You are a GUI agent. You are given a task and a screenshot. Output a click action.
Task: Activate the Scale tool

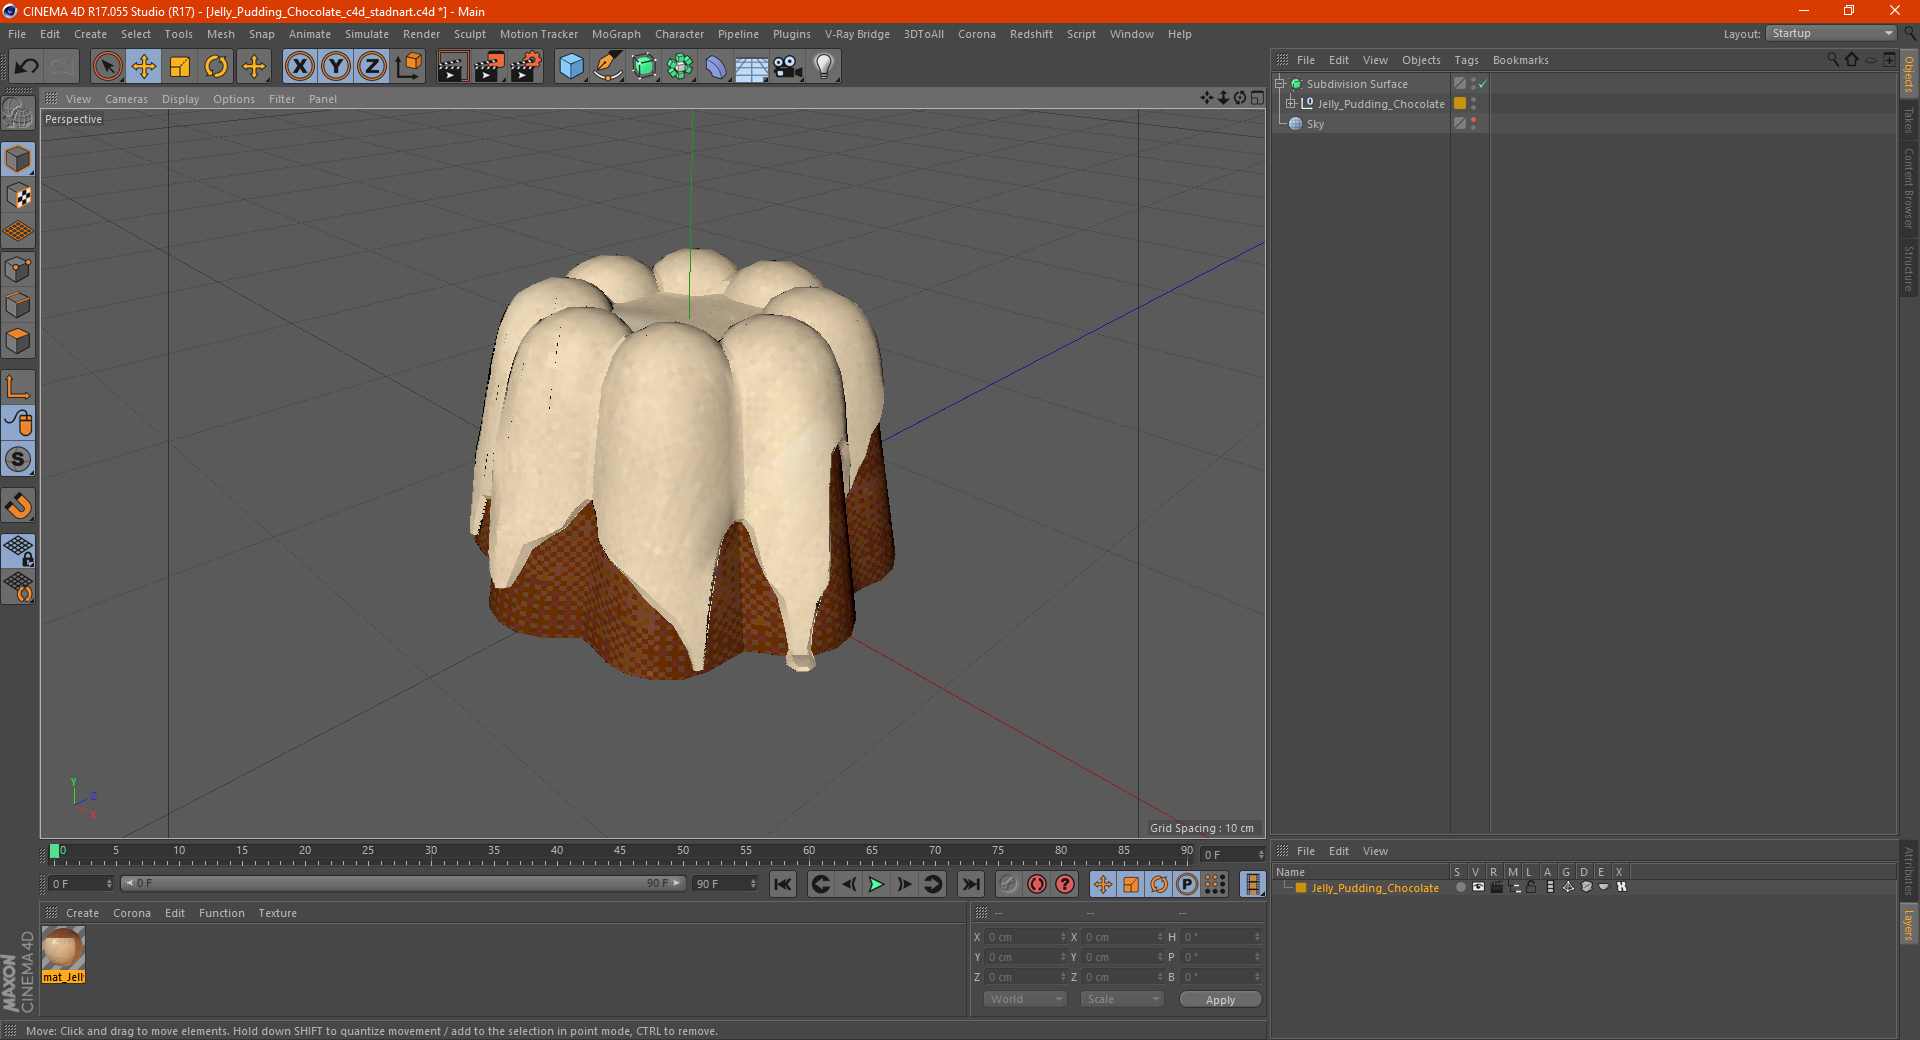[180, 67]
